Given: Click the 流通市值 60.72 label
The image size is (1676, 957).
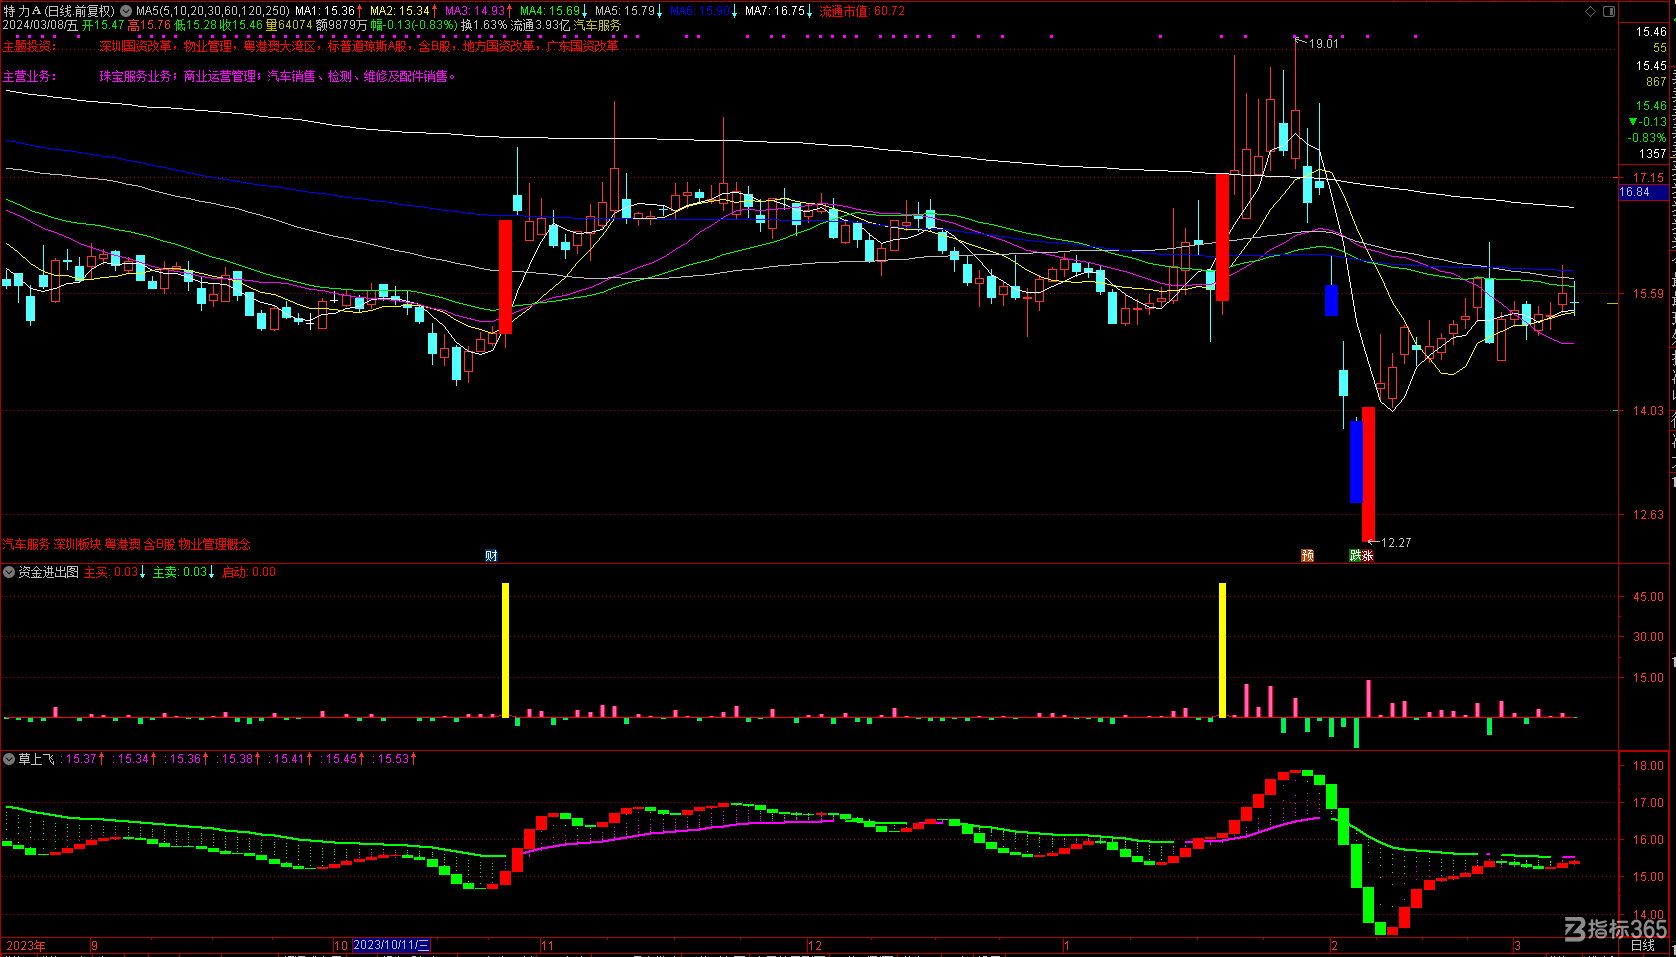Looking at the screenshot, I should [x=862, y=11].
